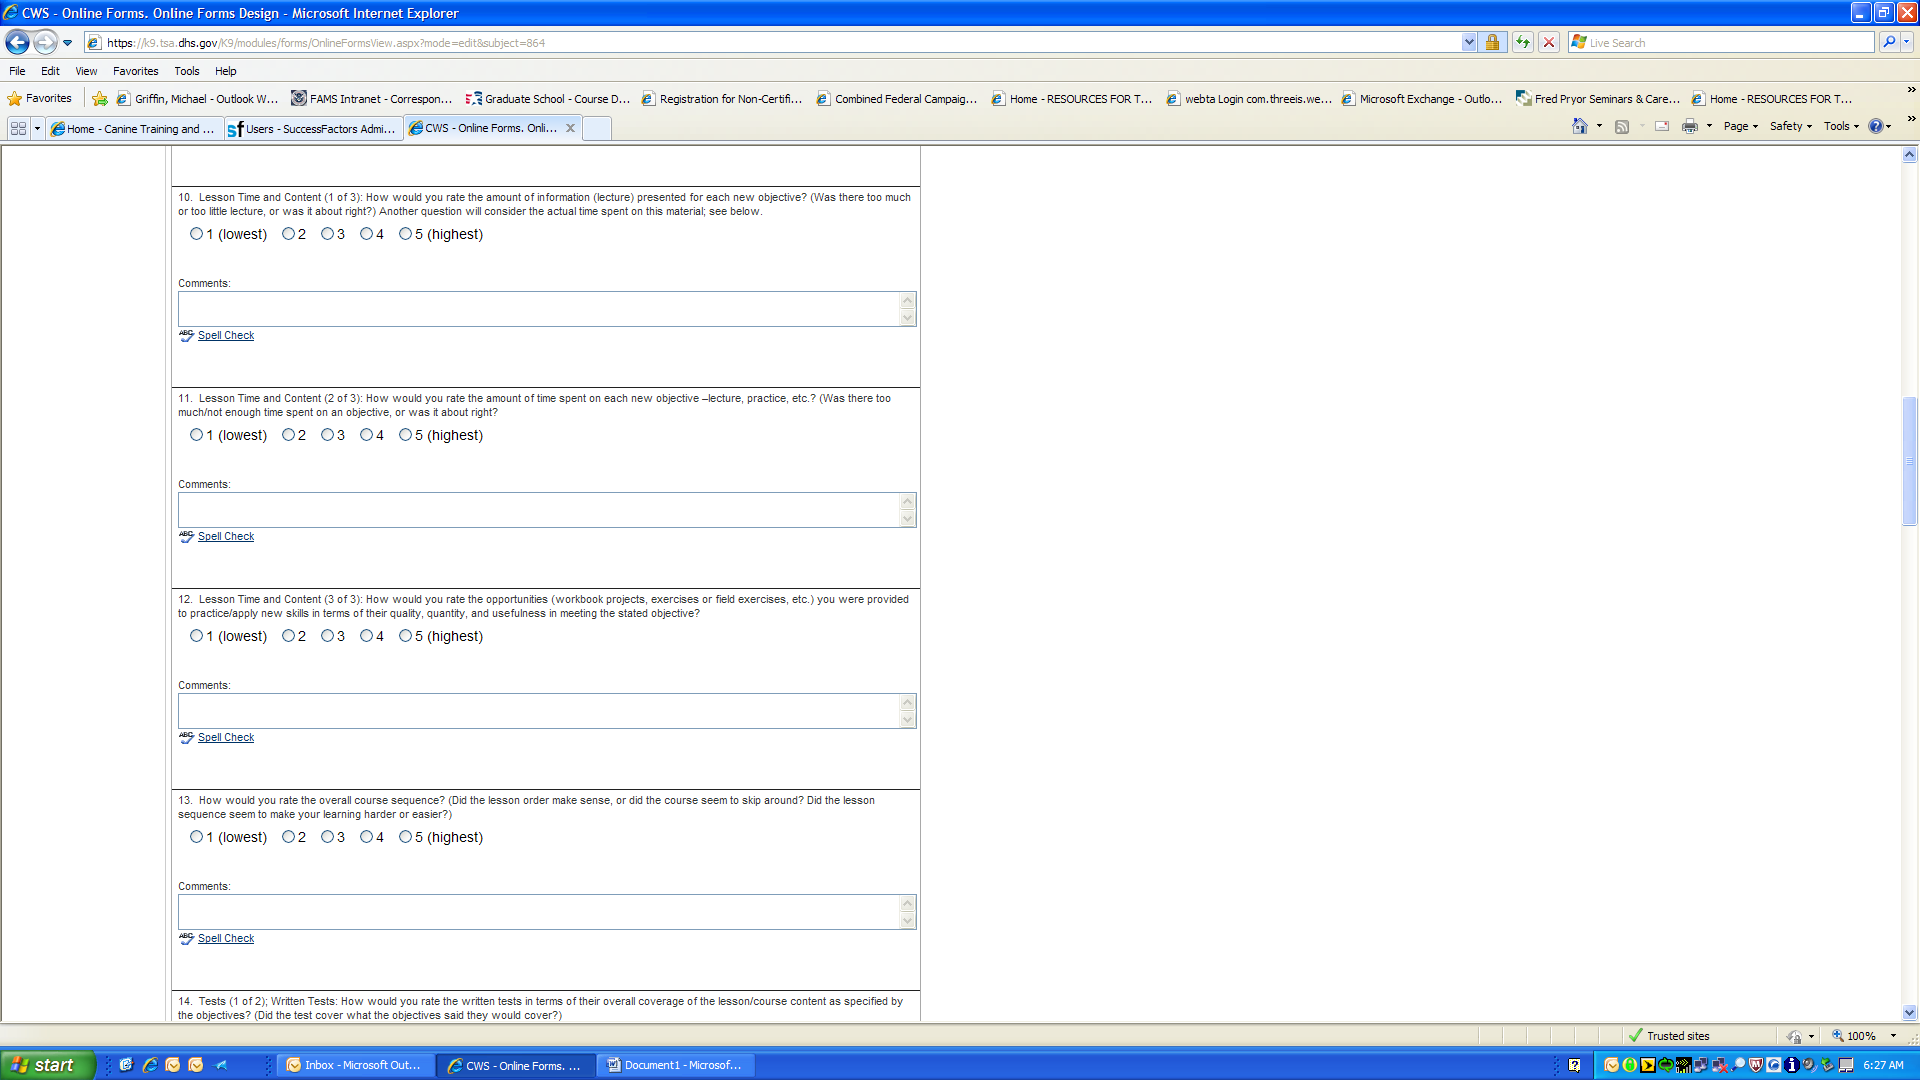Click the Stop loading X icon
Screen dimensions: 1920x1080
1549,42
